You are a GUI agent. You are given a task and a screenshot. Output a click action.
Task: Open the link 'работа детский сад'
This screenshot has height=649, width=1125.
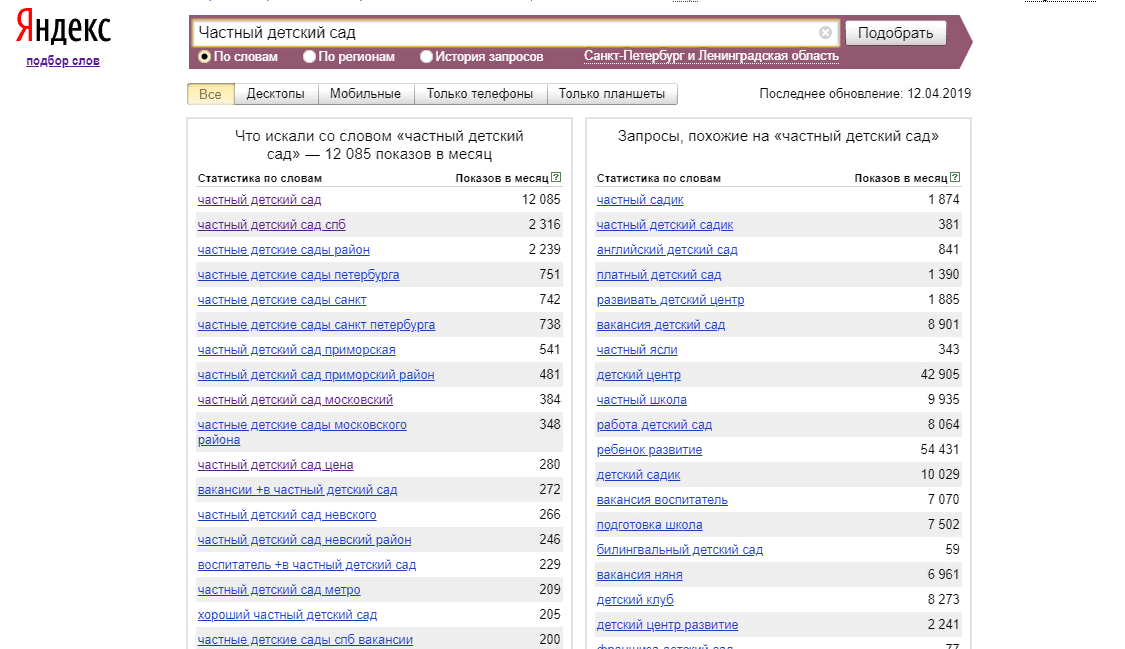(654, 425)
